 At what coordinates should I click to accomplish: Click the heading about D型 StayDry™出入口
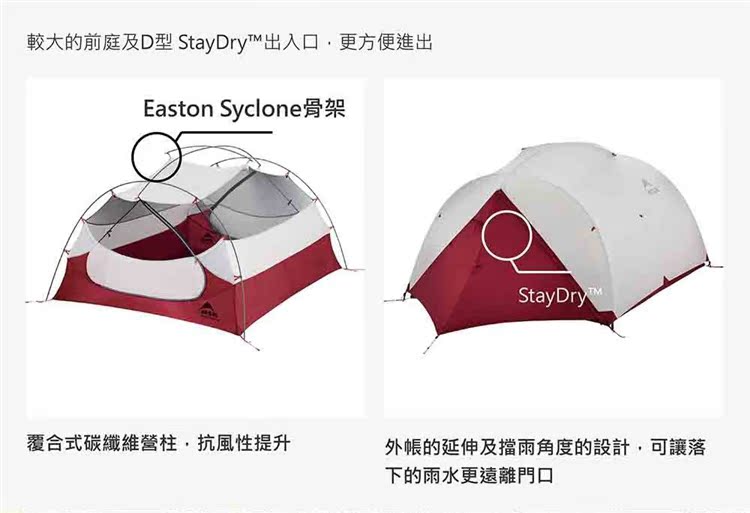click(230, 43)
